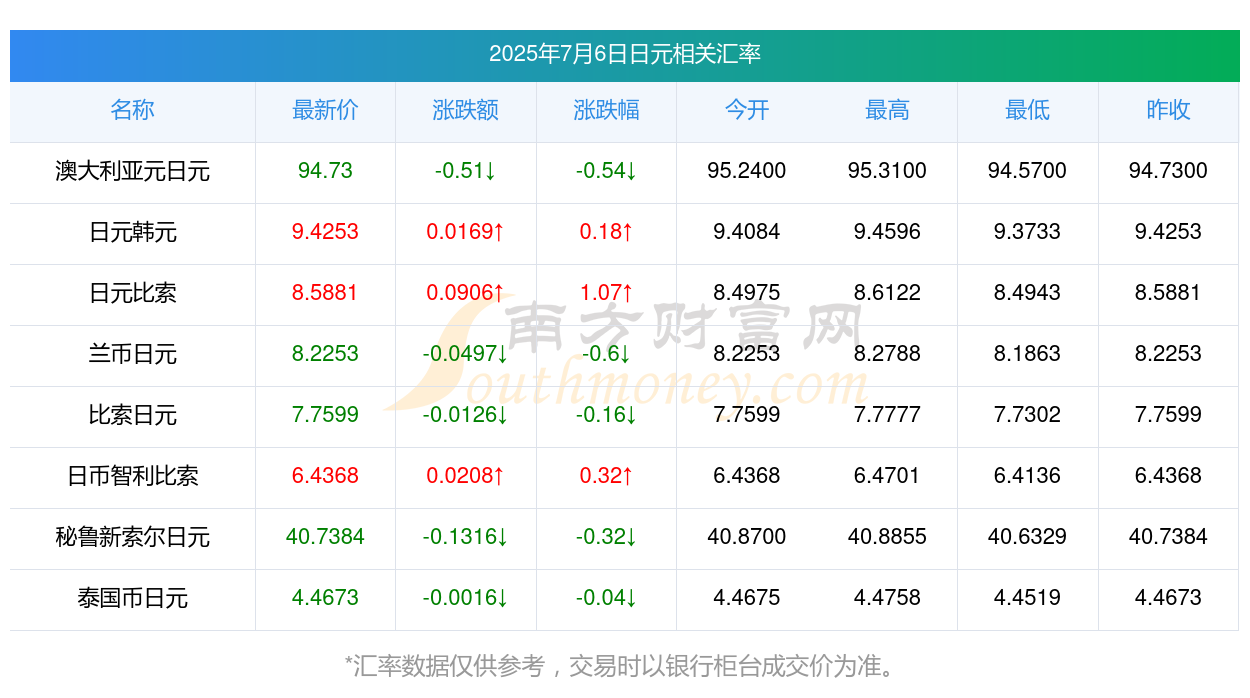Screen dimensions: 1250x698
Task: Select the 日币智利比索 row name
Action: point(132,476)
